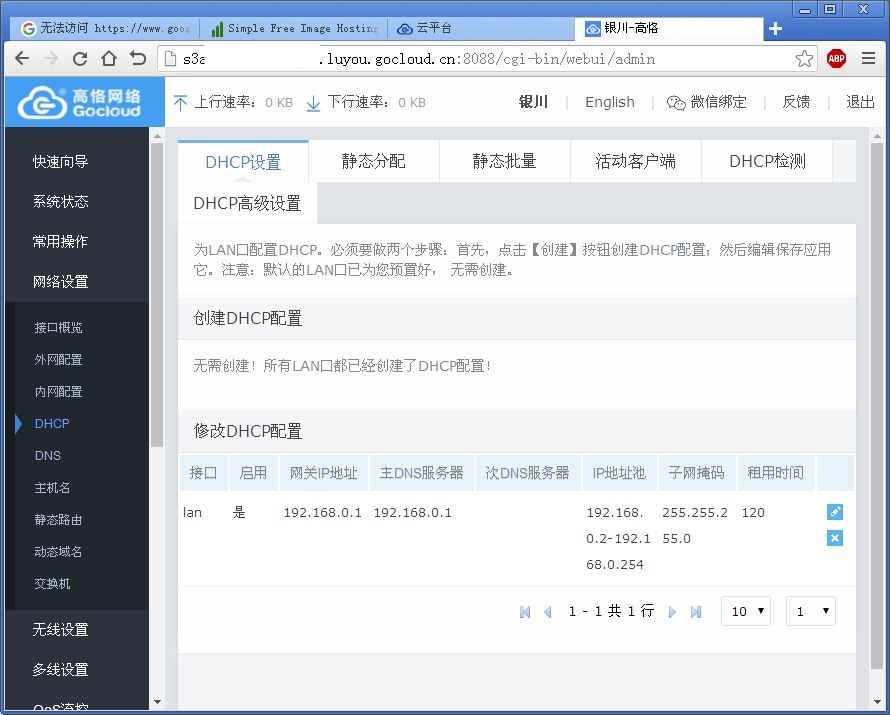Image resolution: width=890 pixels, height=715 pixels.
Task: Click the English language link
Action: (x=610, y=102)
